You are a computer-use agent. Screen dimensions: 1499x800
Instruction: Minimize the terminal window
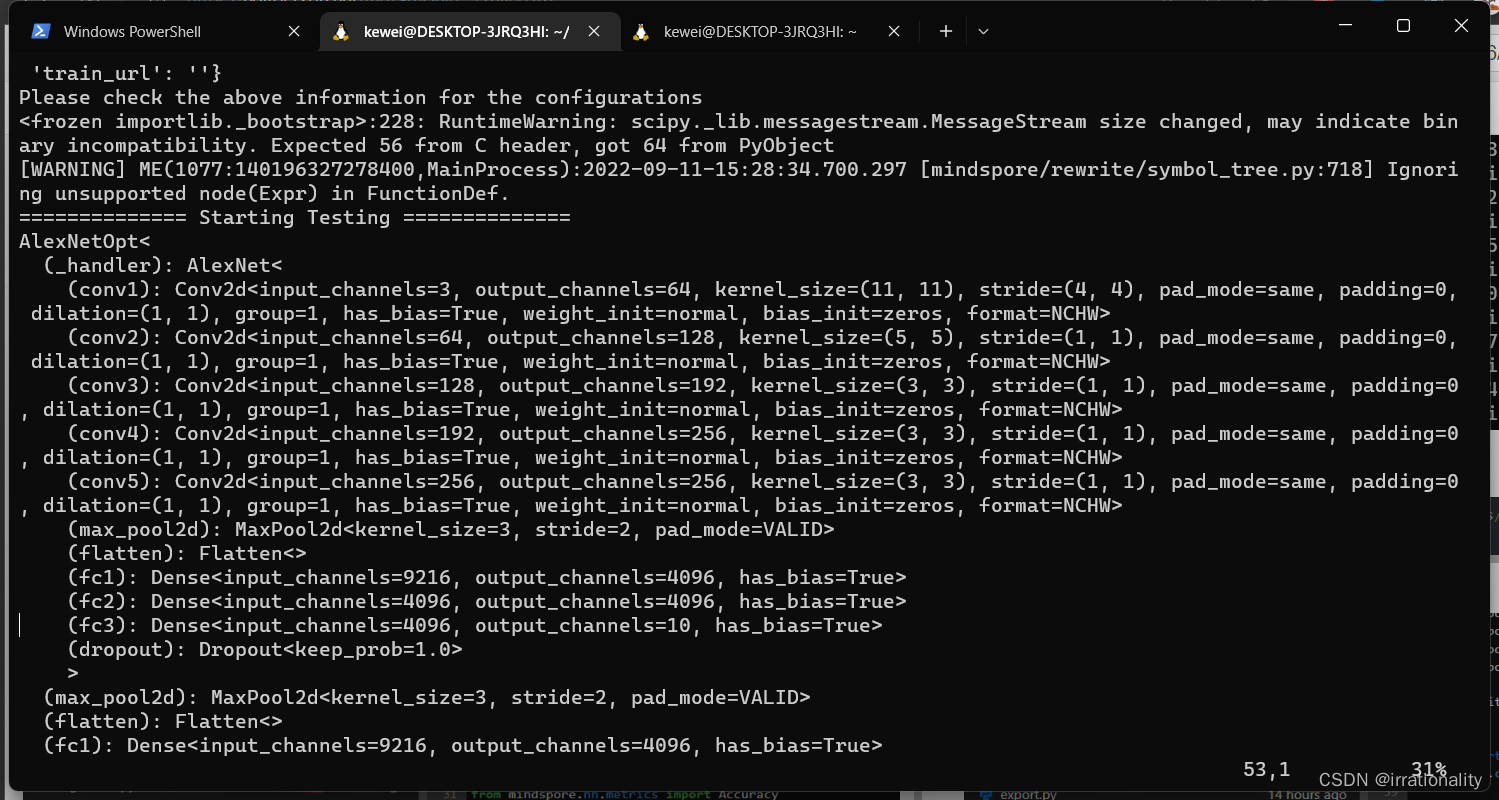1345,26
